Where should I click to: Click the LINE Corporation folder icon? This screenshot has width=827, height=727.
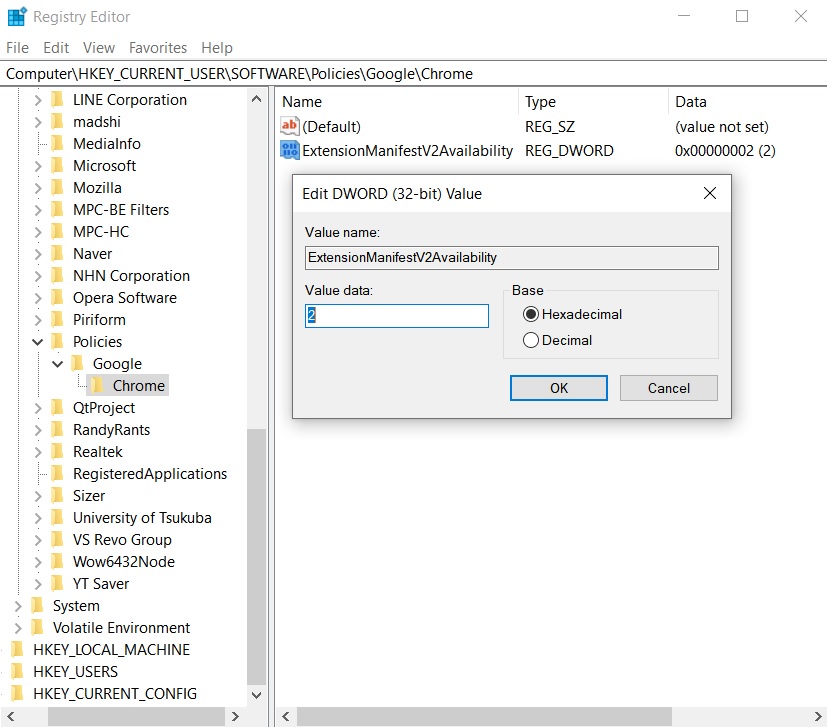coord(57,100)
